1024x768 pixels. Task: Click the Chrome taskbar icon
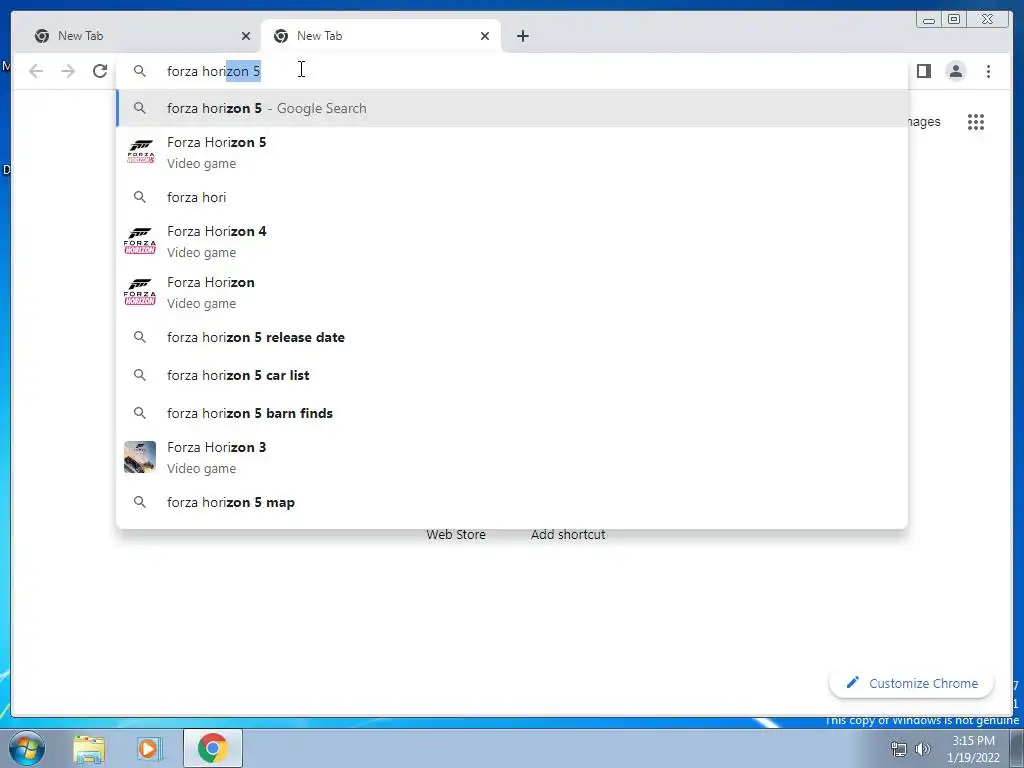[213, 748]
